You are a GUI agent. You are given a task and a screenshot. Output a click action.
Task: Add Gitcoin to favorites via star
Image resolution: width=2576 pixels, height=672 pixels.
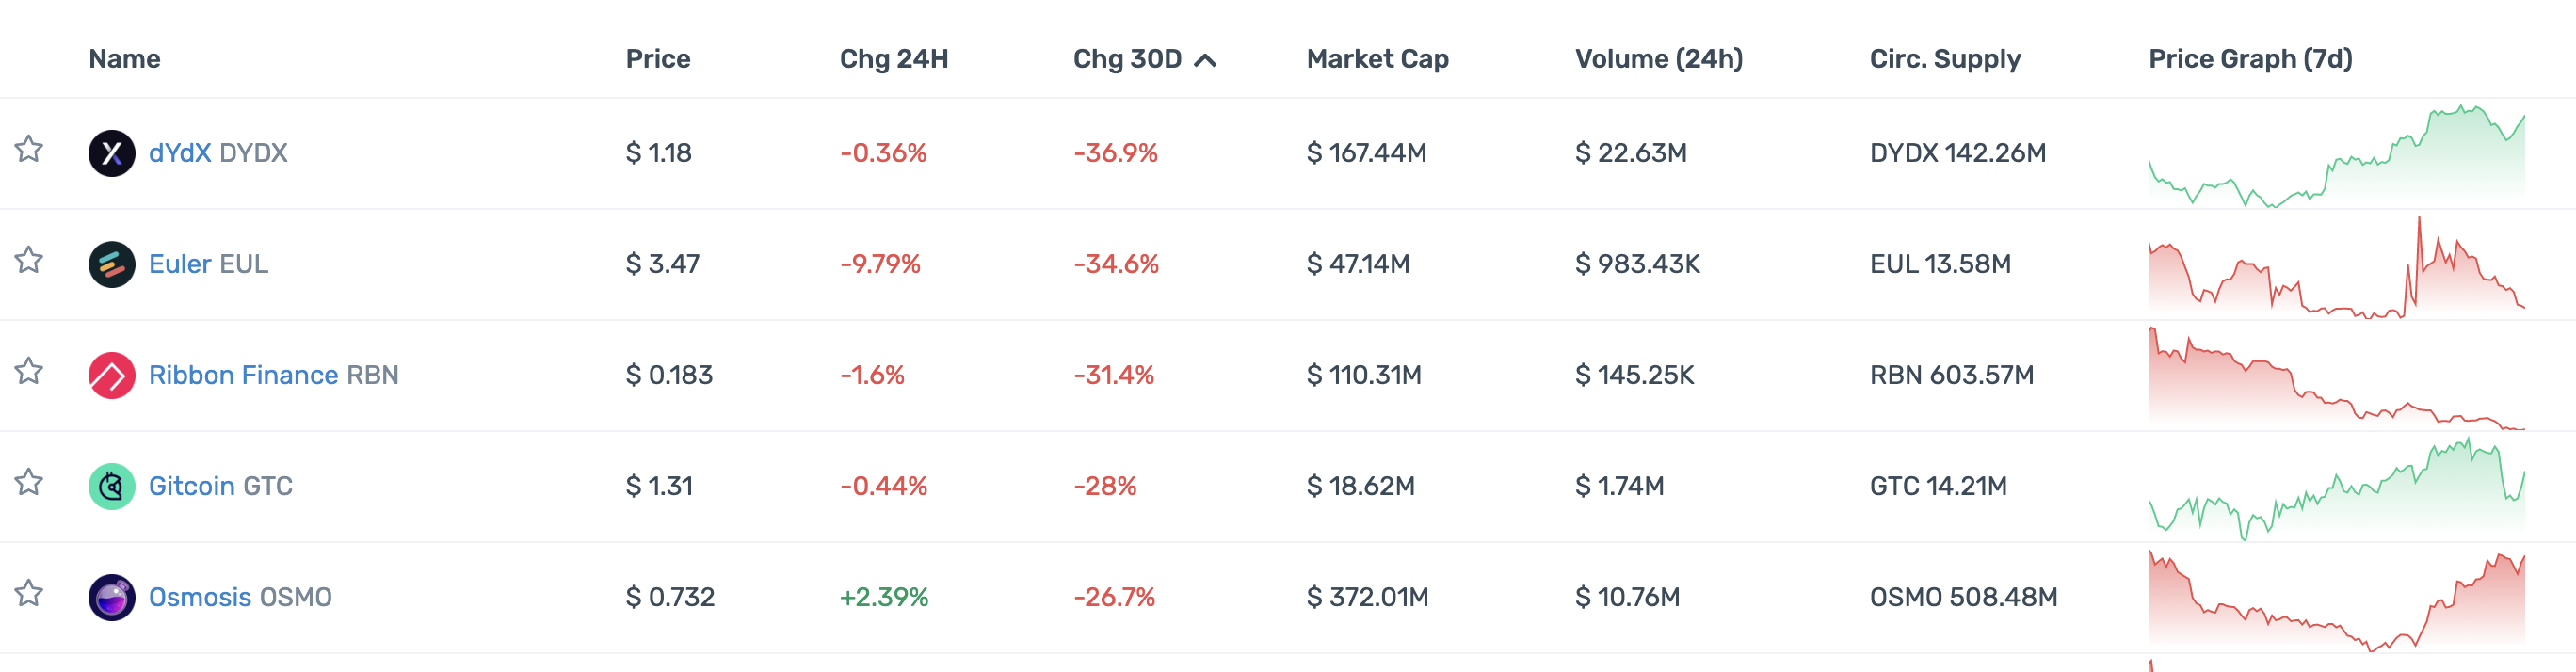[29, 483]
